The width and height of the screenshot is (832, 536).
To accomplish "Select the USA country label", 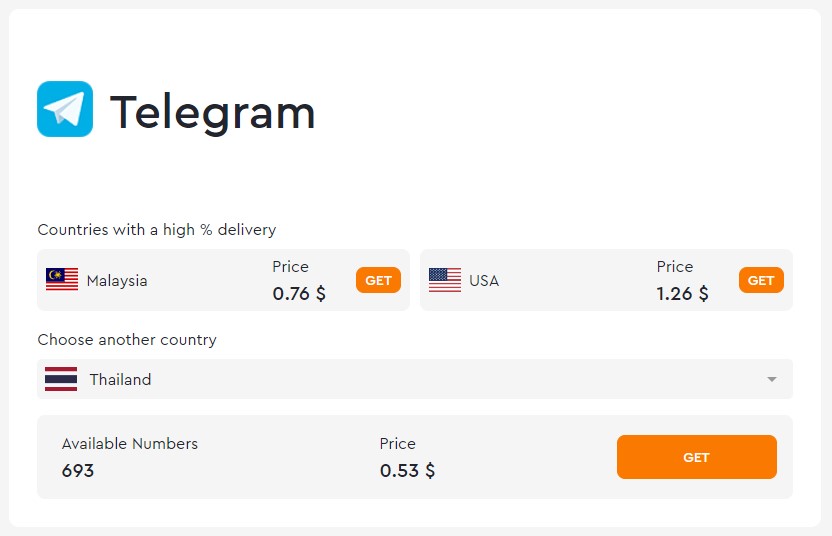I will tap(484, 281).
